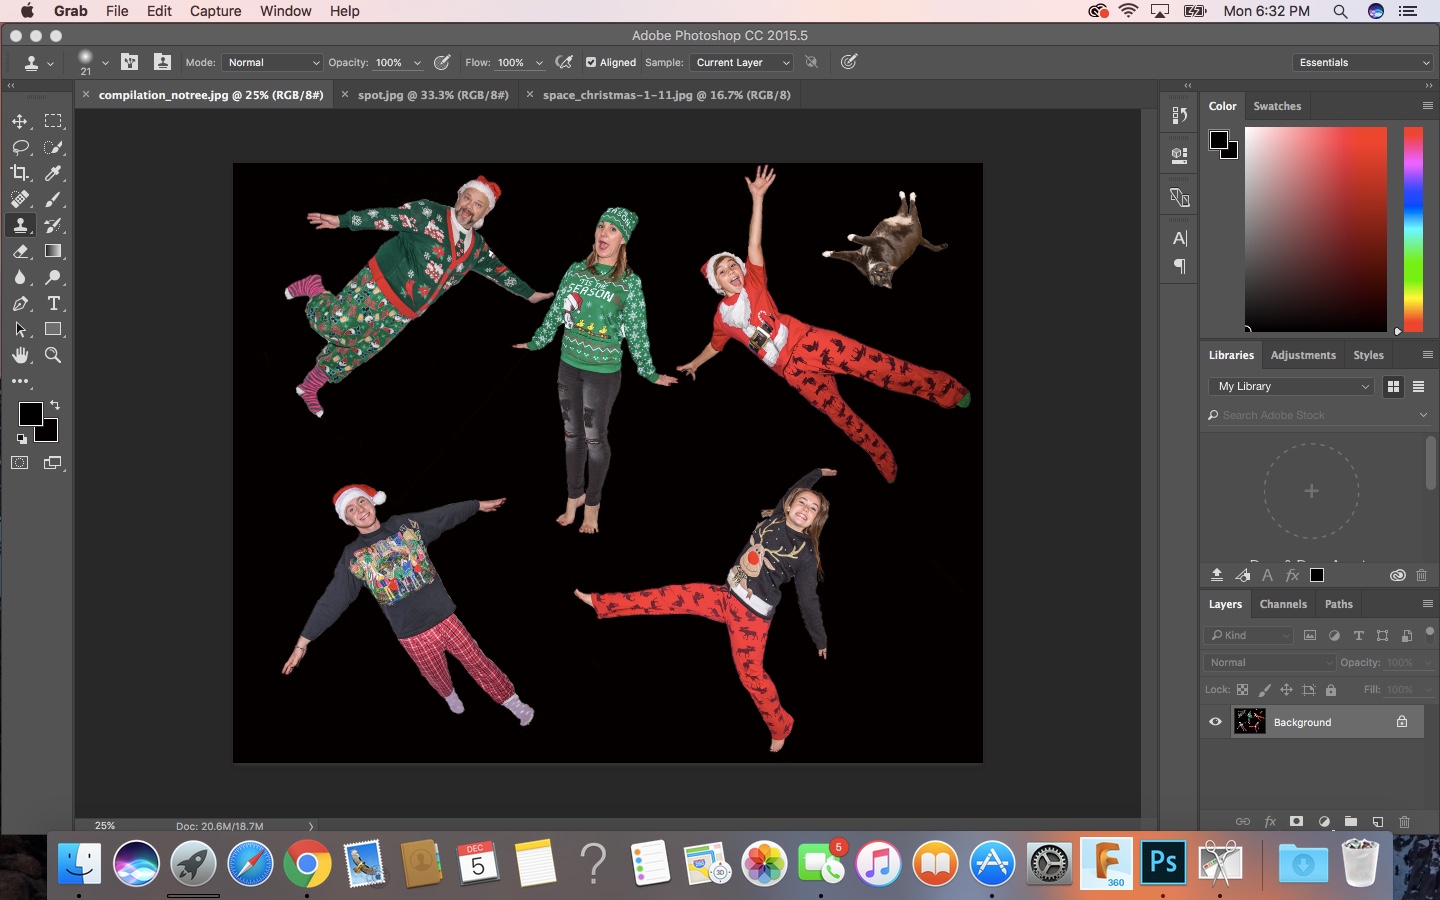Toggle Quick Mask mode
The width and height of the screenshot is (1440, 900).
(20, 463)
